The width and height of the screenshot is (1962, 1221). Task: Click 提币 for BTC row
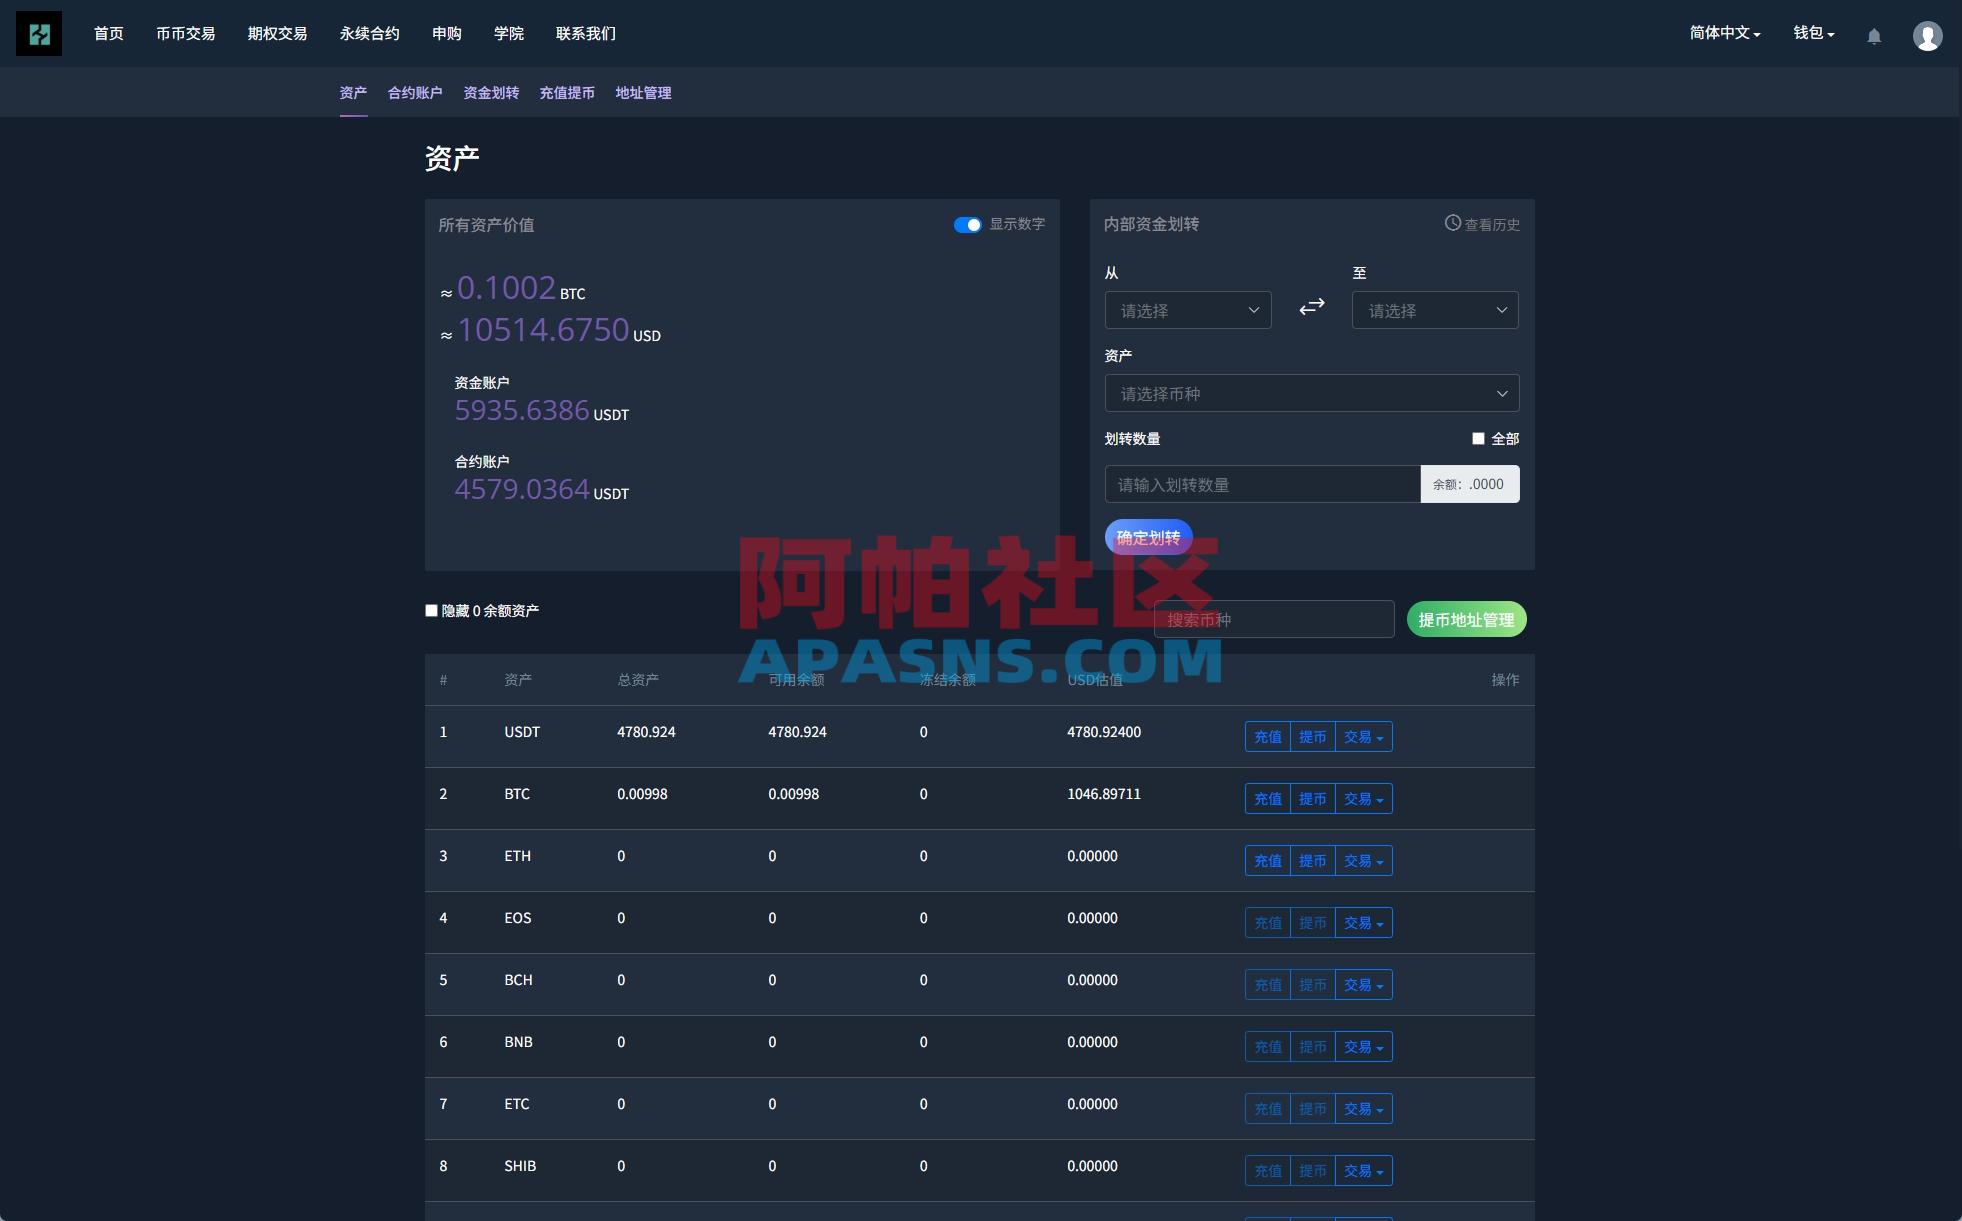coord(1314,798)
